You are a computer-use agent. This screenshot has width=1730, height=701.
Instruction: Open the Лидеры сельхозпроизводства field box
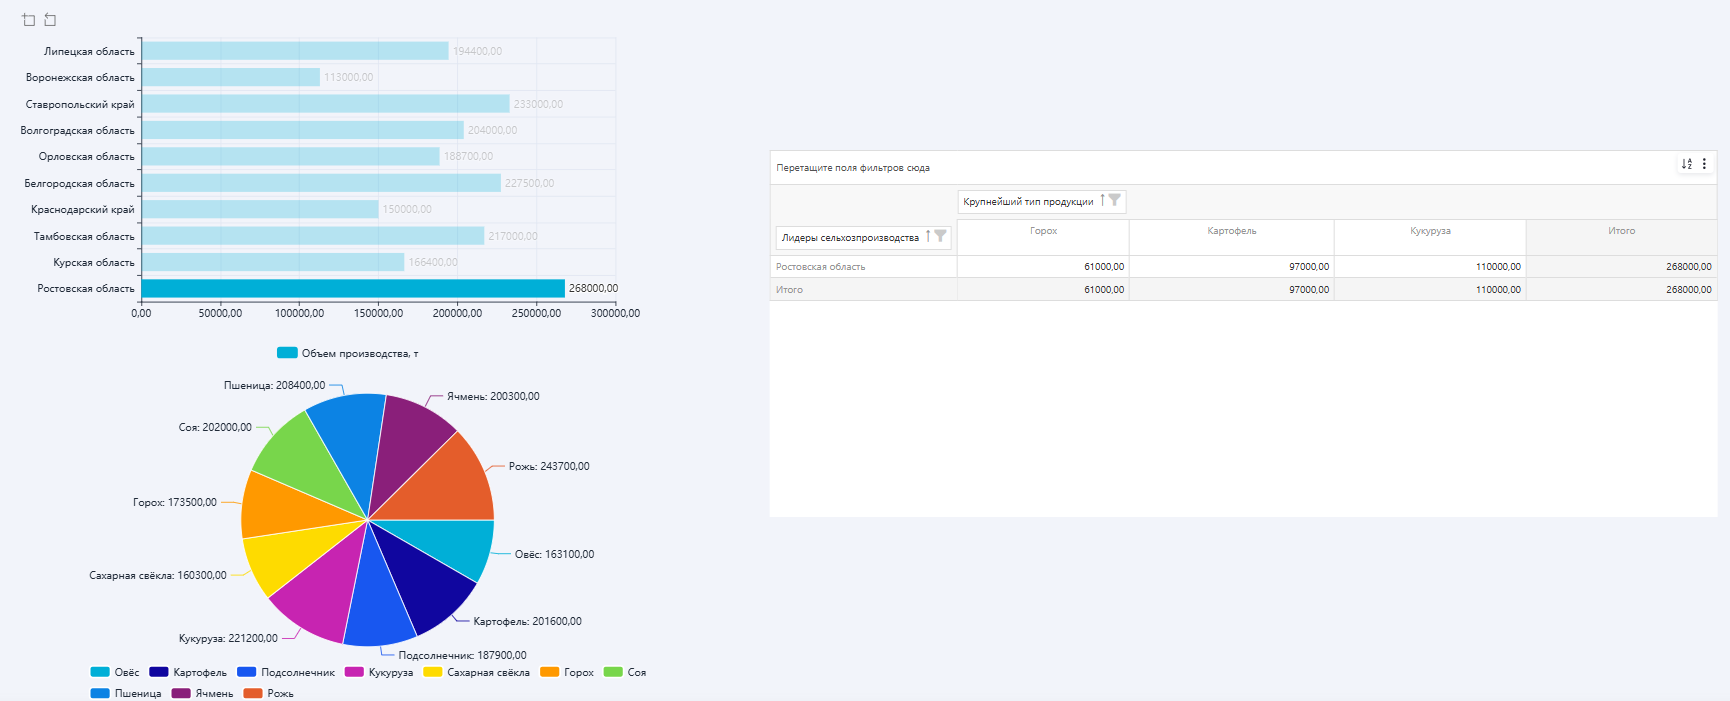tap(850, 238)
